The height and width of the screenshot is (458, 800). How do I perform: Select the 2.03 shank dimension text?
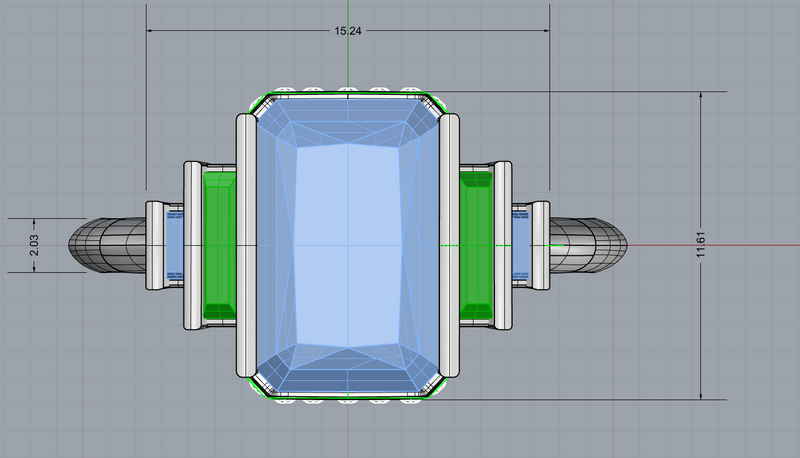pos(34,244)
